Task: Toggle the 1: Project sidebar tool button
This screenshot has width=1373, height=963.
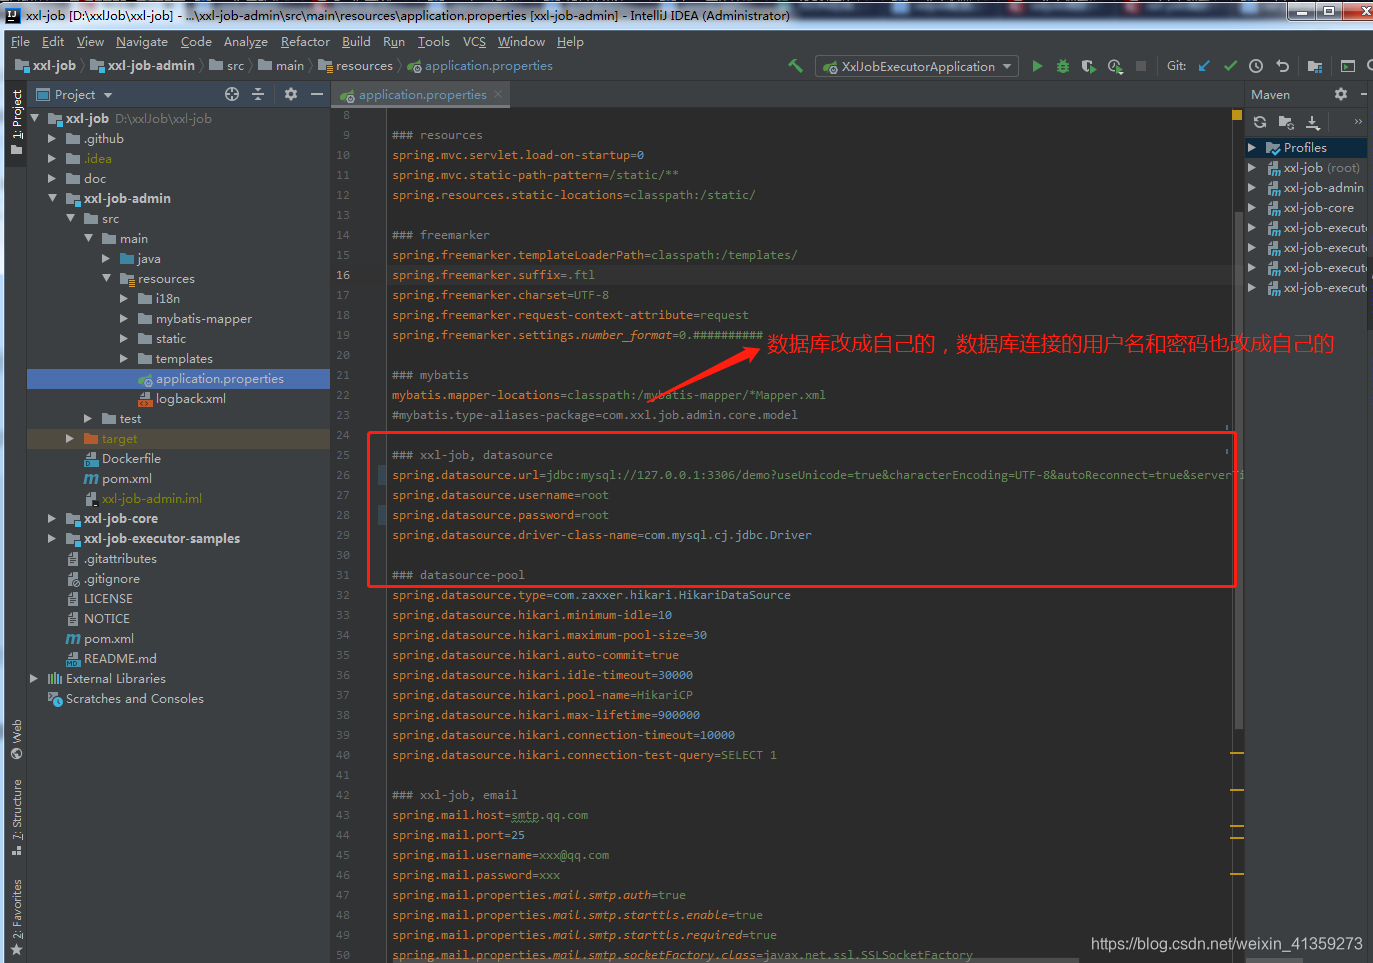Action: pyautogui.click(x=16, y=121)
